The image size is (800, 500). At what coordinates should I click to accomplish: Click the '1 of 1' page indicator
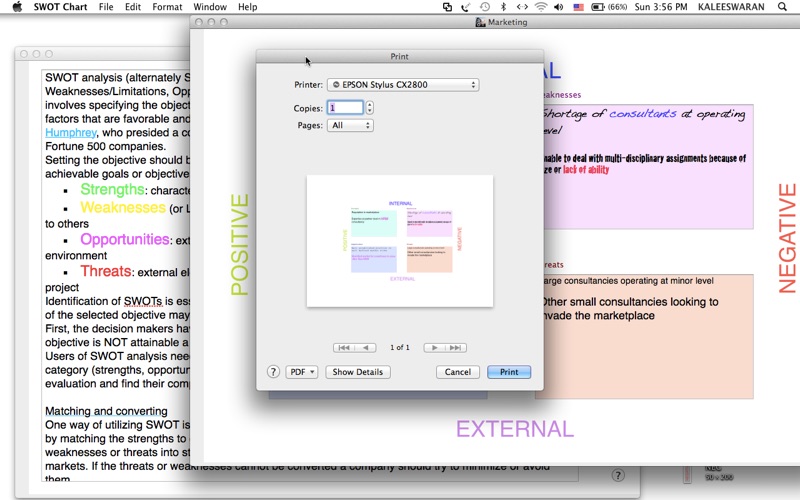(399, 347)
